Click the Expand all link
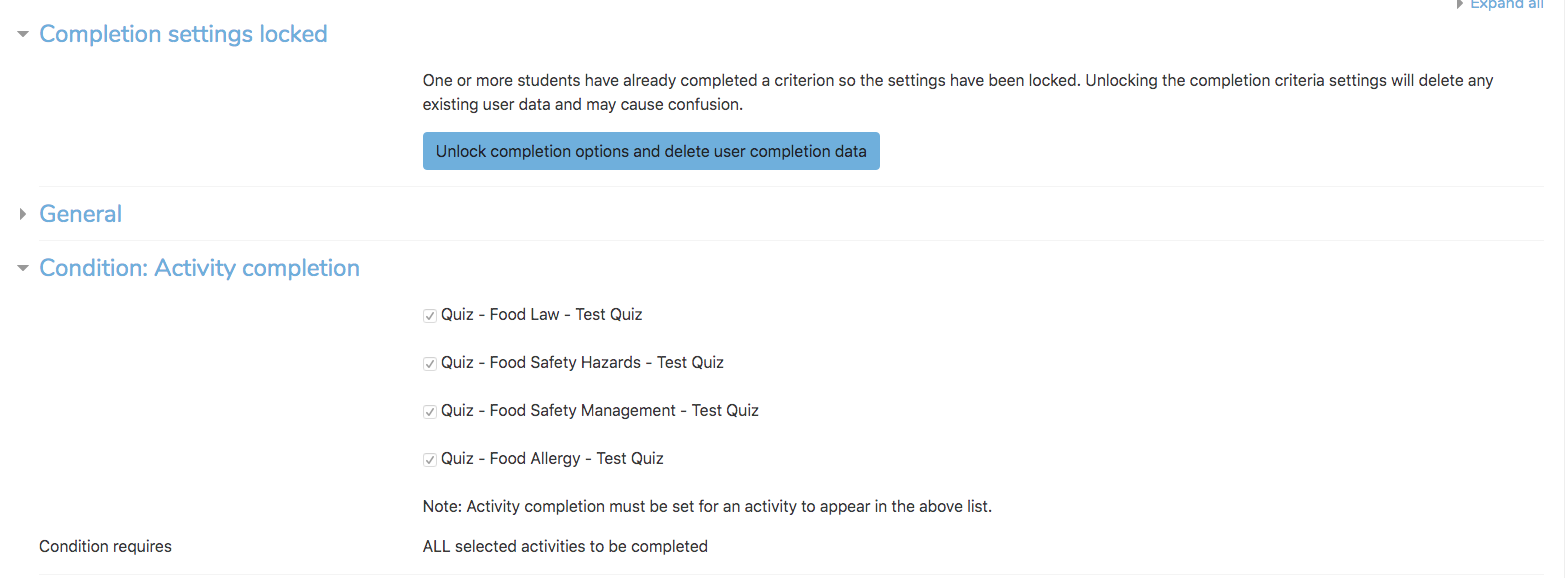Screen dimensions: 1565x578 [x=1506, y=4]
